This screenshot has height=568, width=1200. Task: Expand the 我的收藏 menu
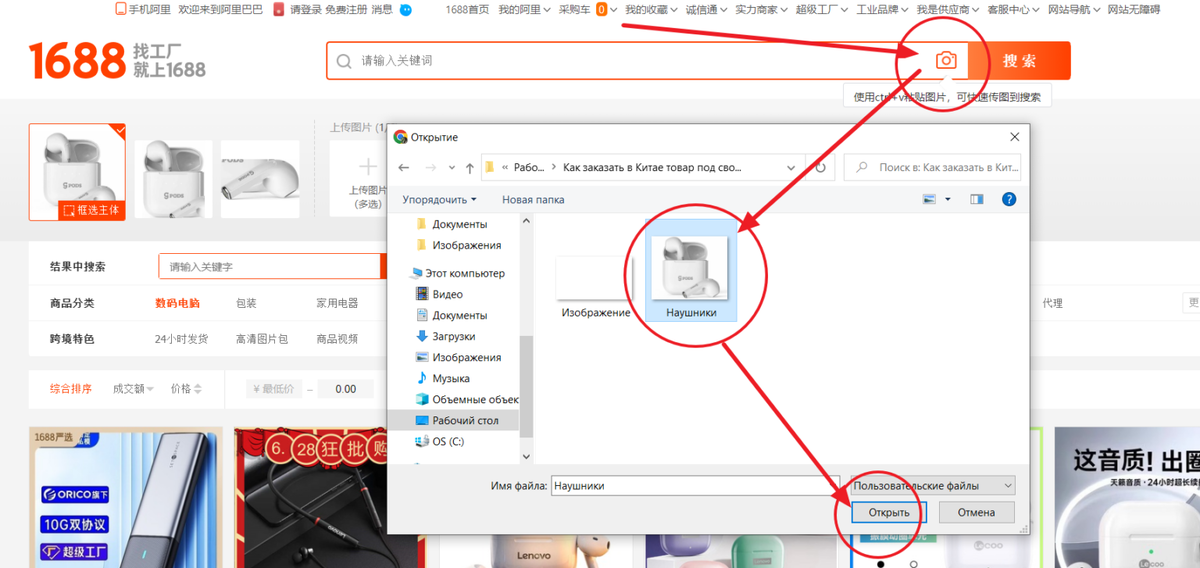[651, 9]
